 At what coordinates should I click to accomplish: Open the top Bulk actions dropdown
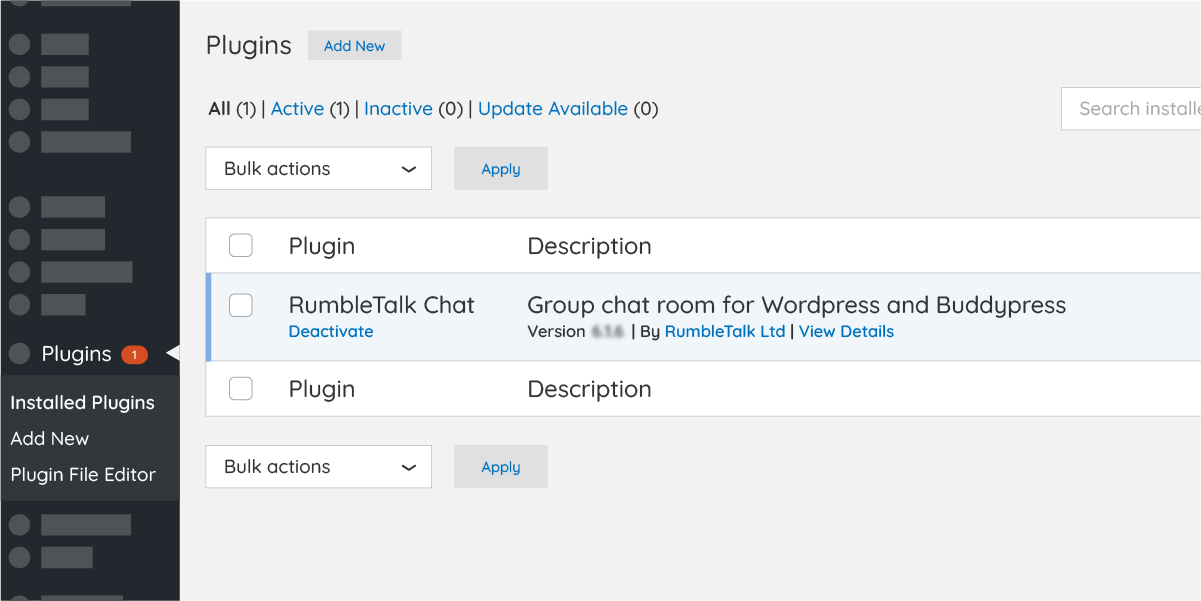pos(318,168)
